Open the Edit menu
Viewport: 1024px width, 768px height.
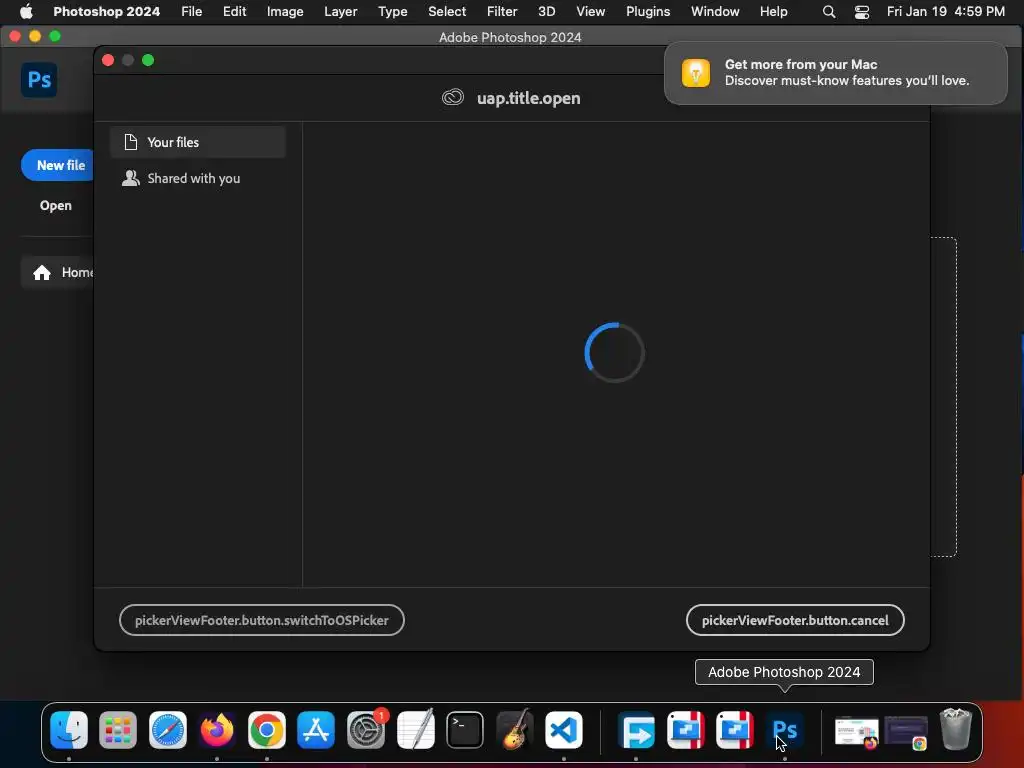[234, 11]
